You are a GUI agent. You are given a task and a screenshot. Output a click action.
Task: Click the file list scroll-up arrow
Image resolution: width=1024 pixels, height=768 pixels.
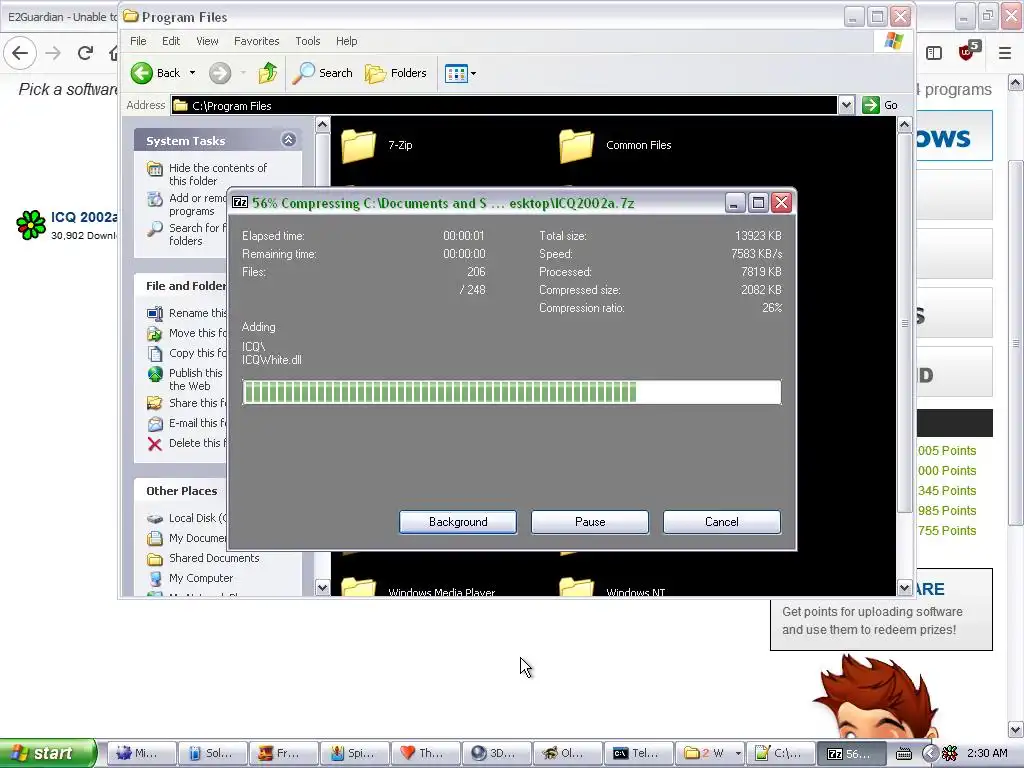tap(904, 124)
